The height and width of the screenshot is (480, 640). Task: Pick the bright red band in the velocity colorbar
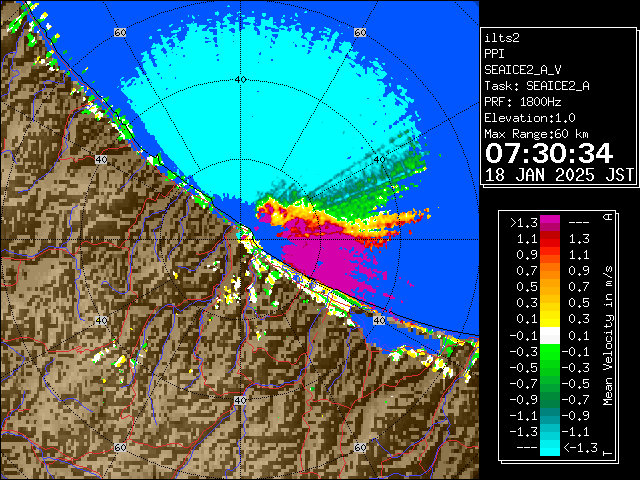click(550, 247)
